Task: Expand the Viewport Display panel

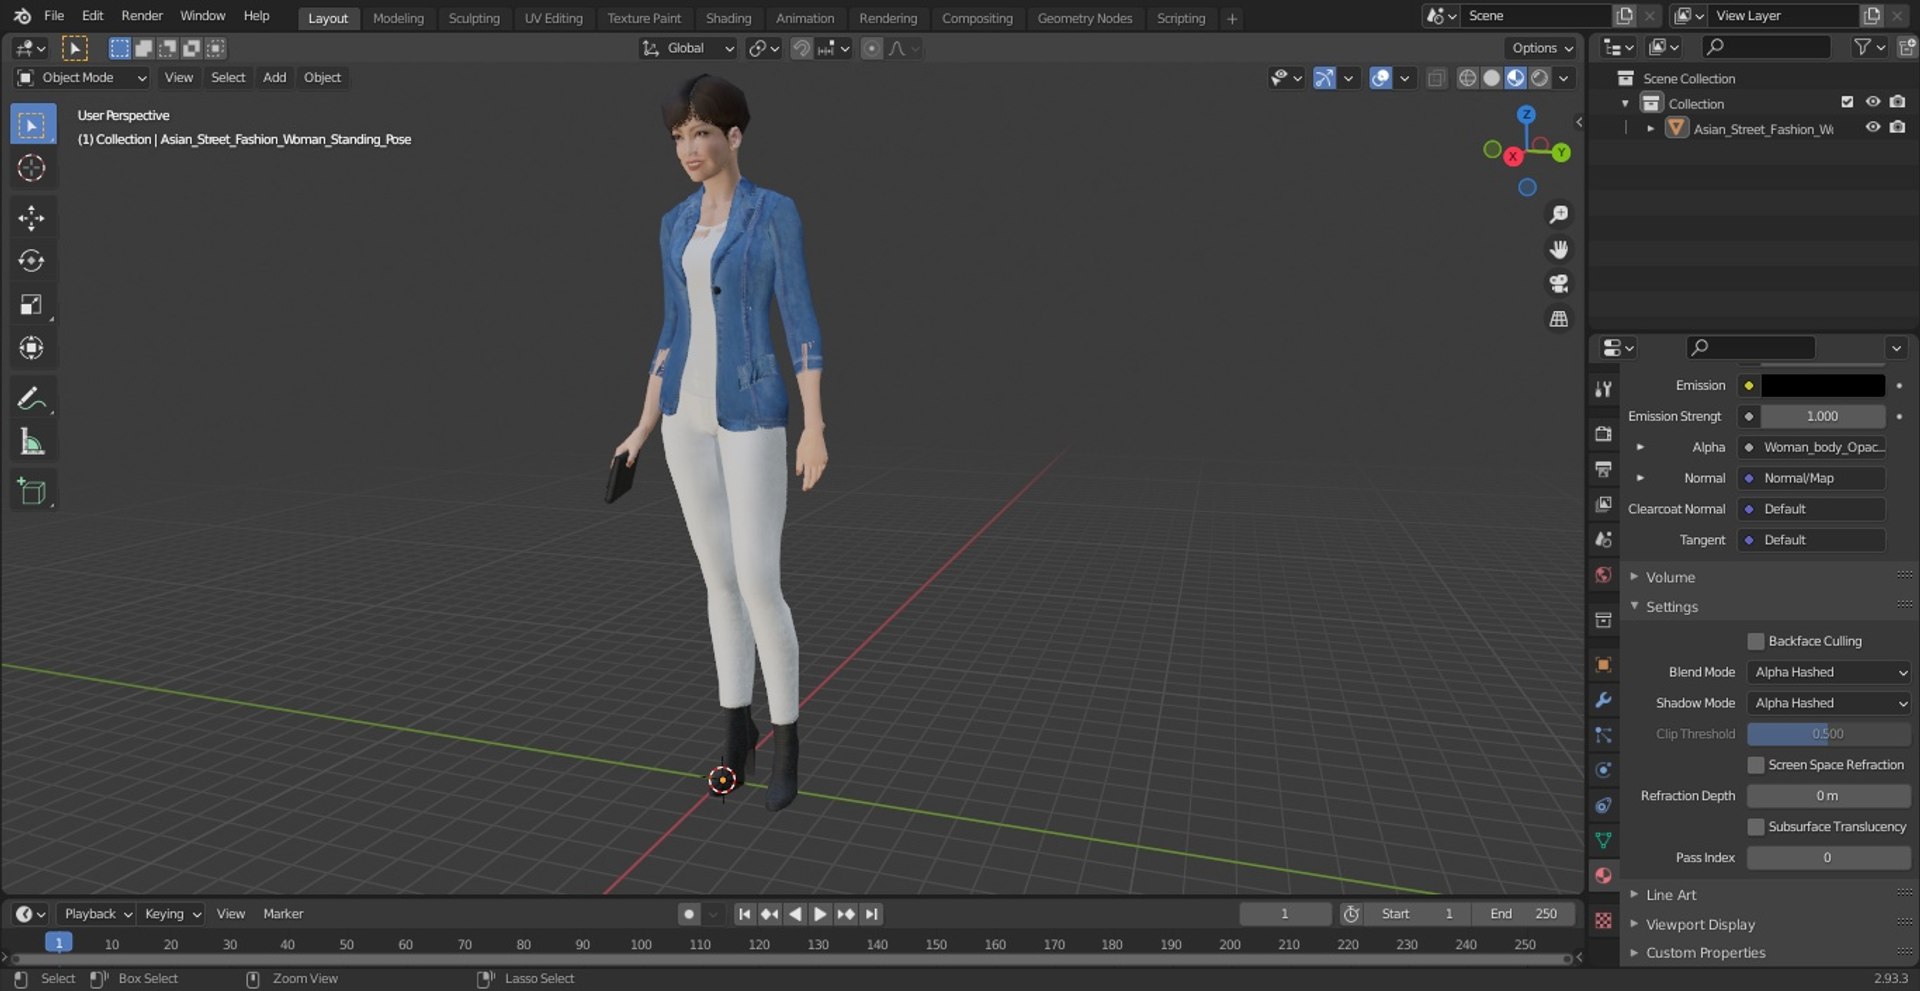Action: (1700, 925)
